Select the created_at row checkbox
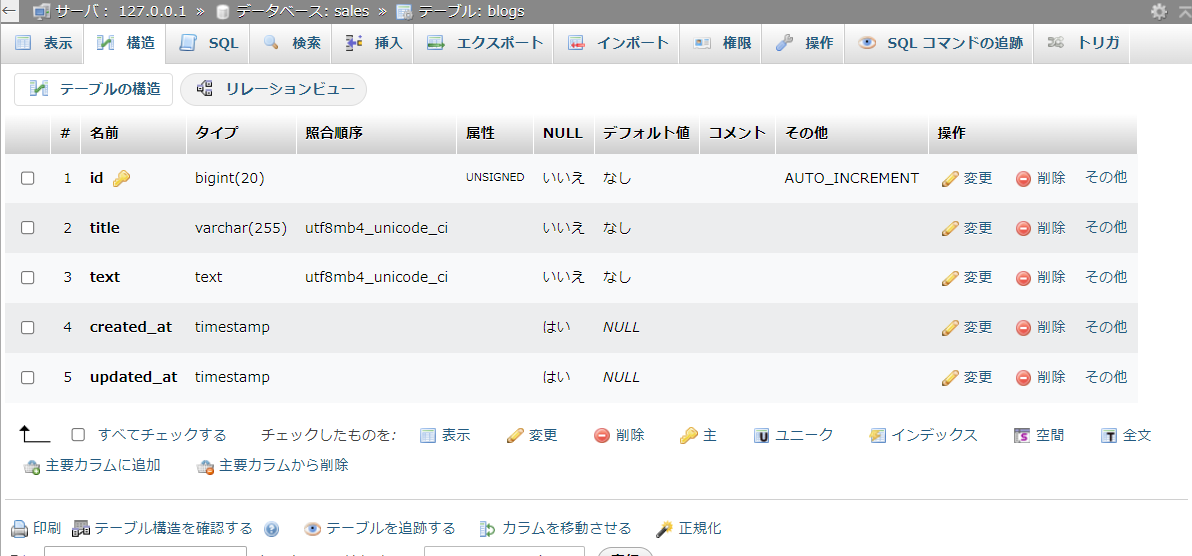Viewport: 1192px width, 556px height. point(28,328)
